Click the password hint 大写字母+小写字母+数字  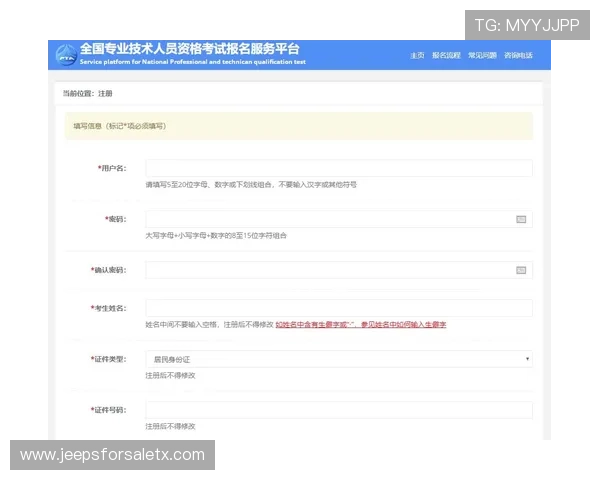[216, 235]
